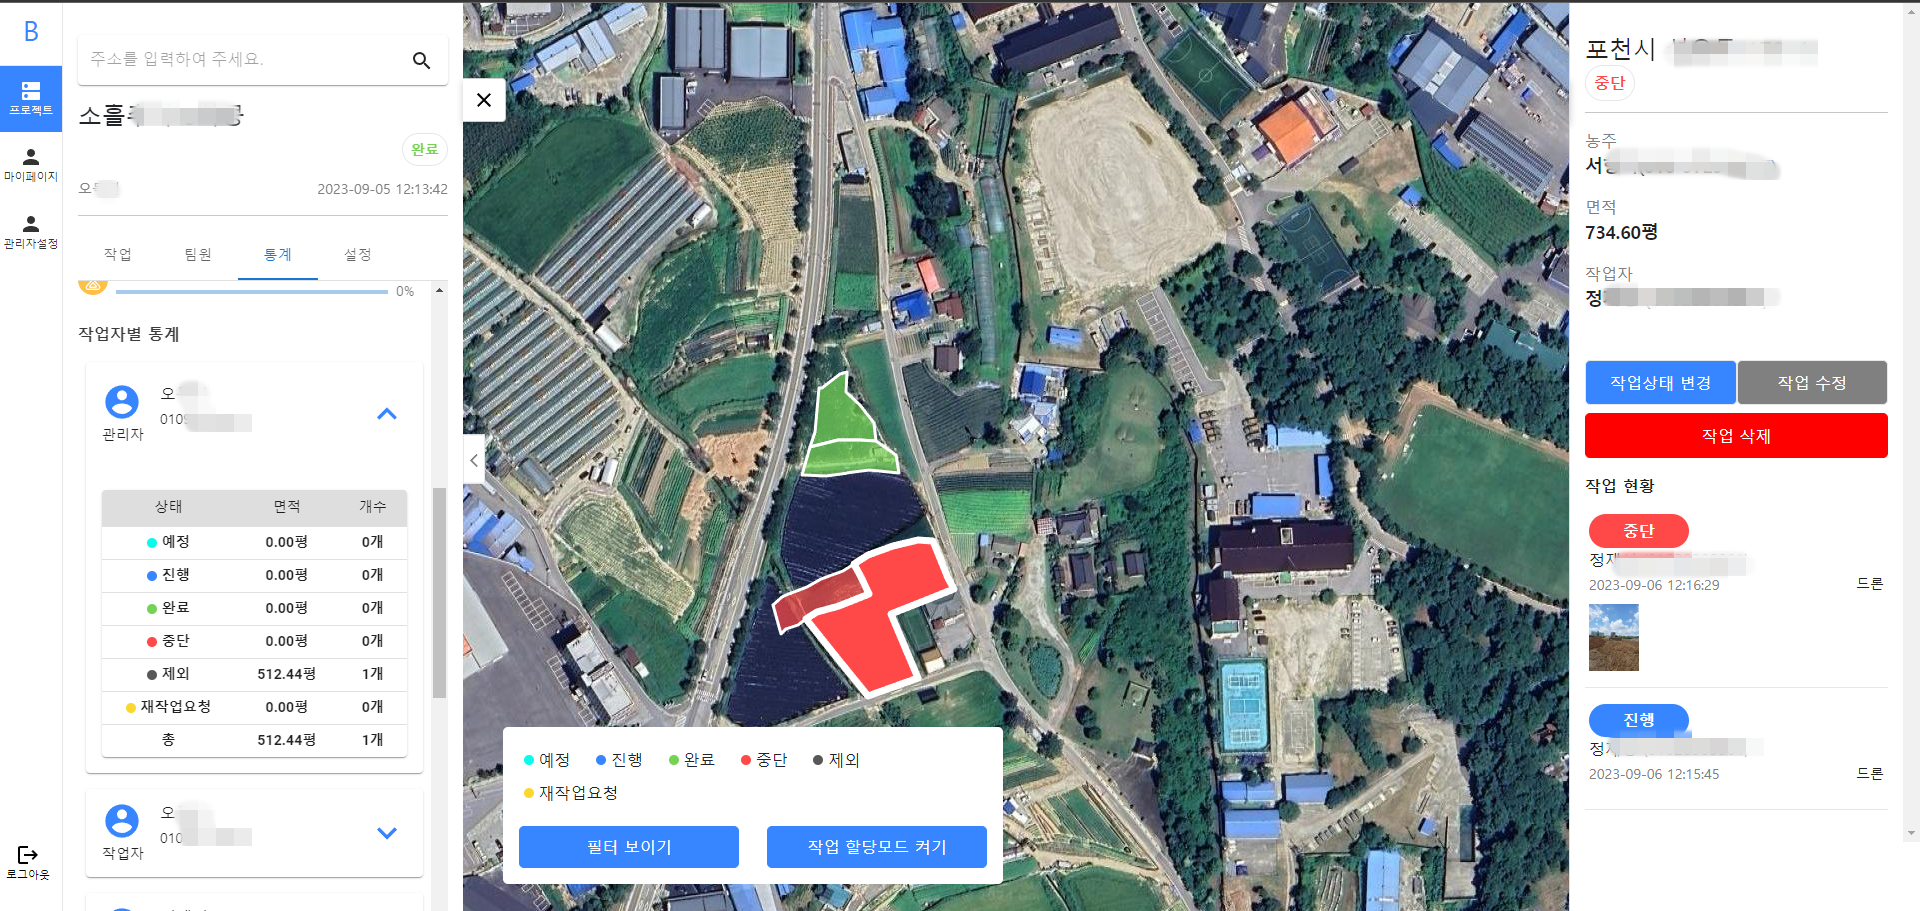Click the address search magnifier icon

pyautogui.click(x=422, y=60)
